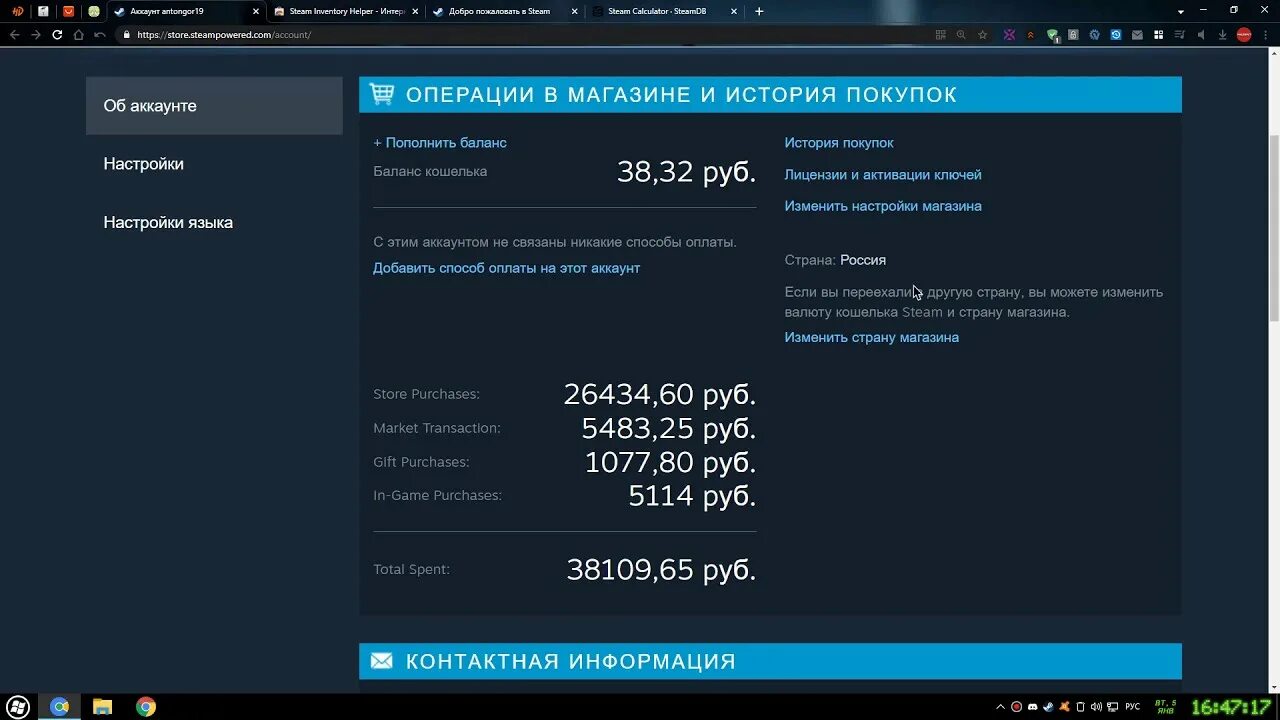Select the red pinned tab
The image size is (1280, 720).
[x=68, y=11]
